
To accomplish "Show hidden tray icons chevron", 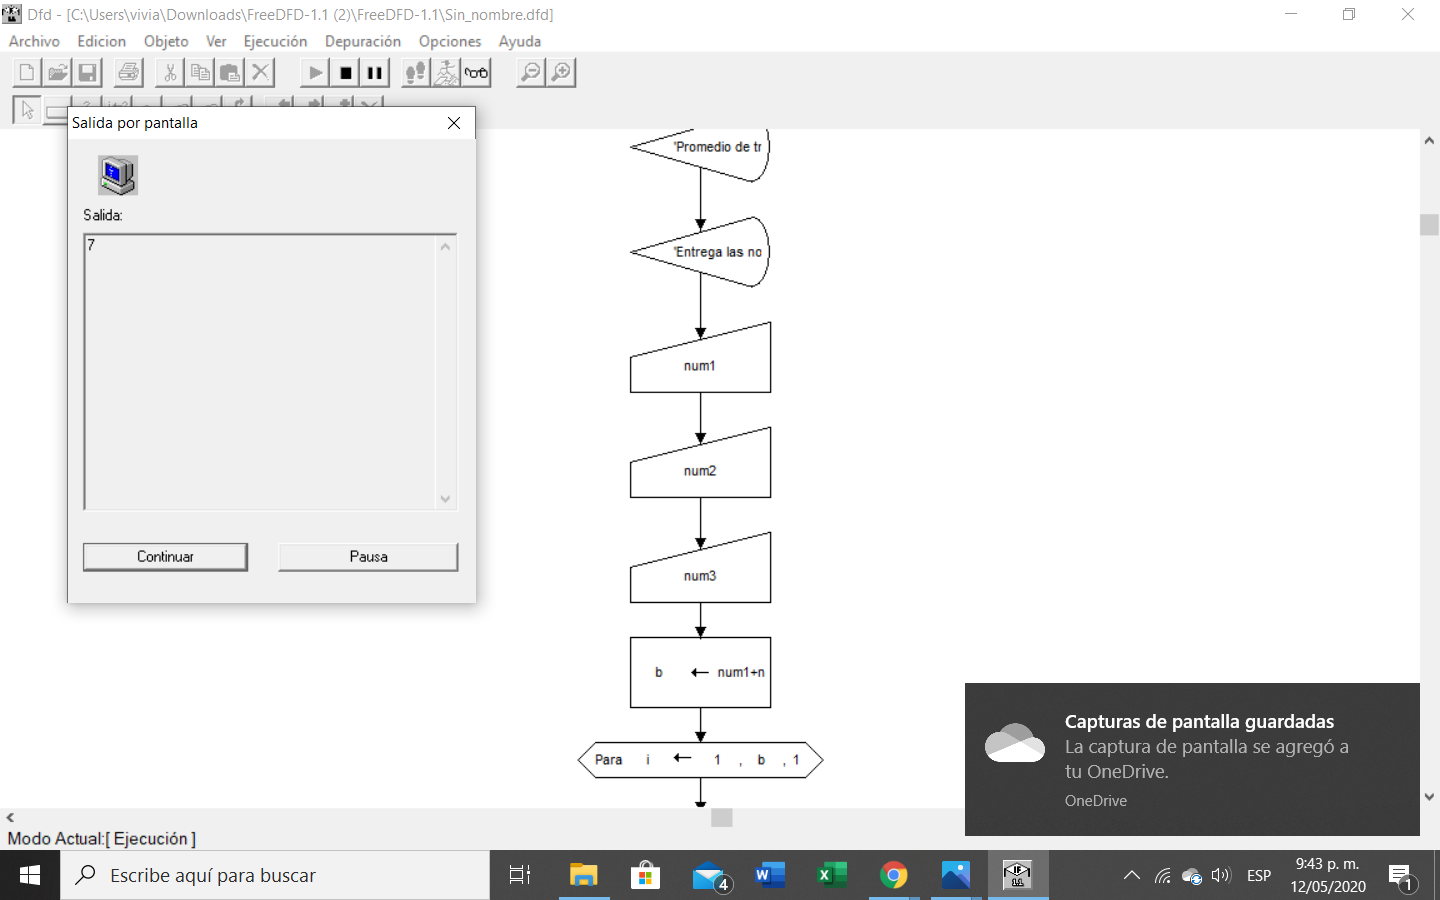I will tap(1132, 875).
